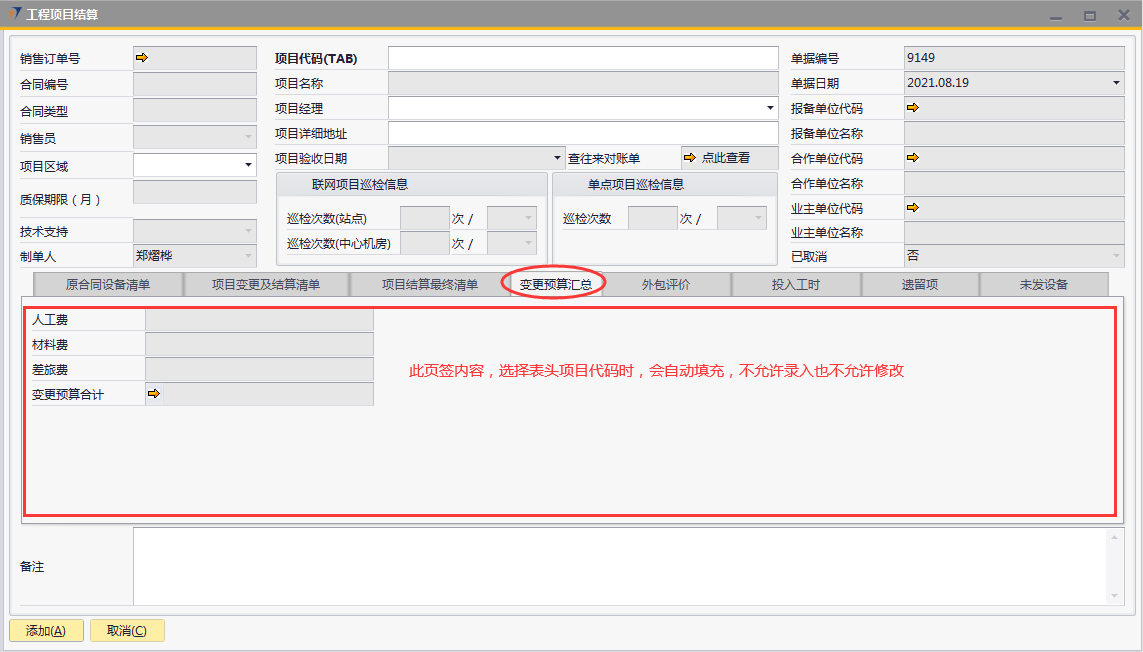
Task: Click the 变更预算合计 link arrow icon
Action: pyautogui.click(x=153, y=394)
